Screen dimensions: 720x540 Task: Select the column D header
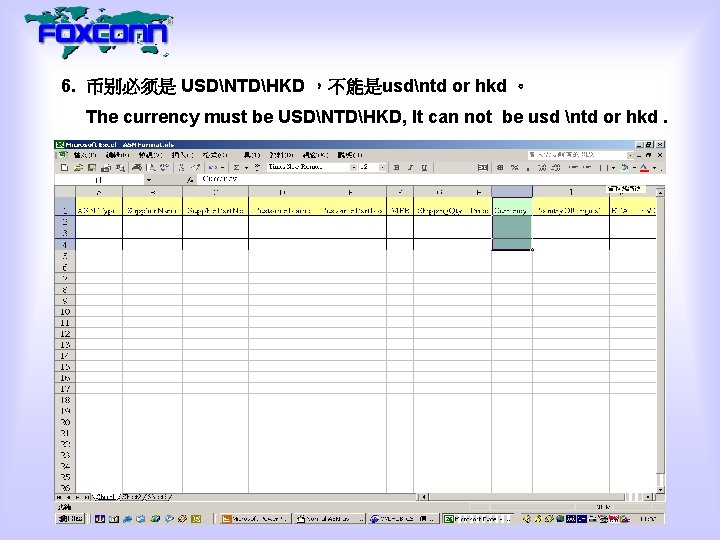pos(282,192)
